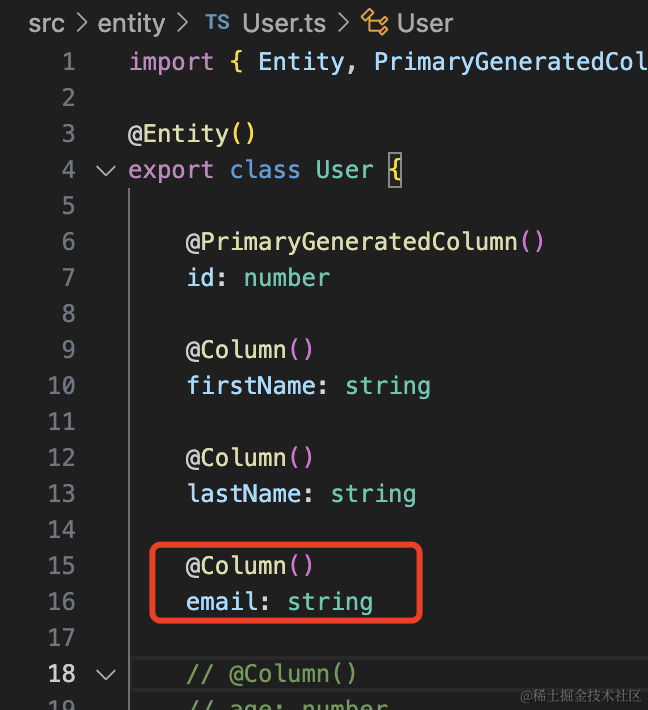Click line number 15 in the gutter

click(62, 566)
